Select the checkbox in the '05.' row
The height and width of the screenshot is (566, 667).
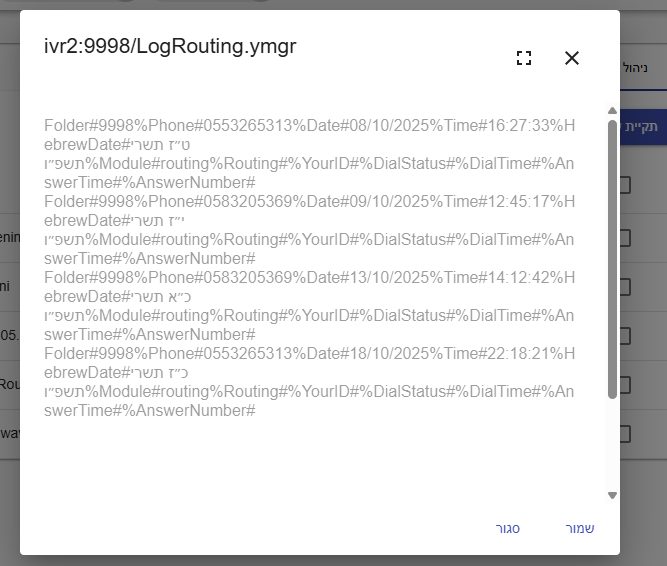click(x=625, y=336)
